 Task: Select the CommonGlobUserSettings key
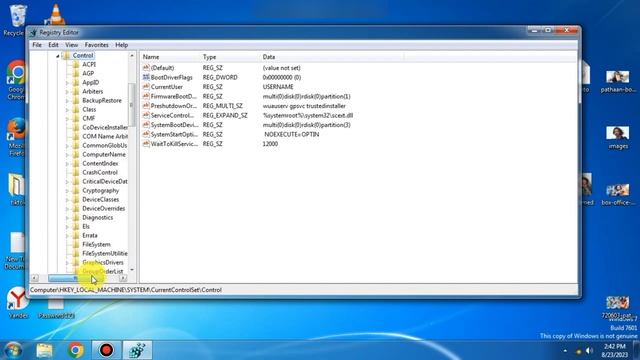pyautogui.click(x=104, y=145)
